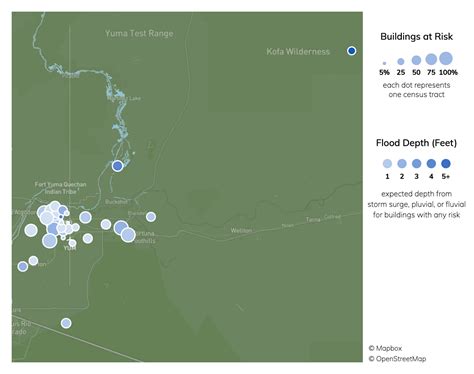
Task: Select the Flood Depth 5+ feet swatch
Action: (446, 164)
